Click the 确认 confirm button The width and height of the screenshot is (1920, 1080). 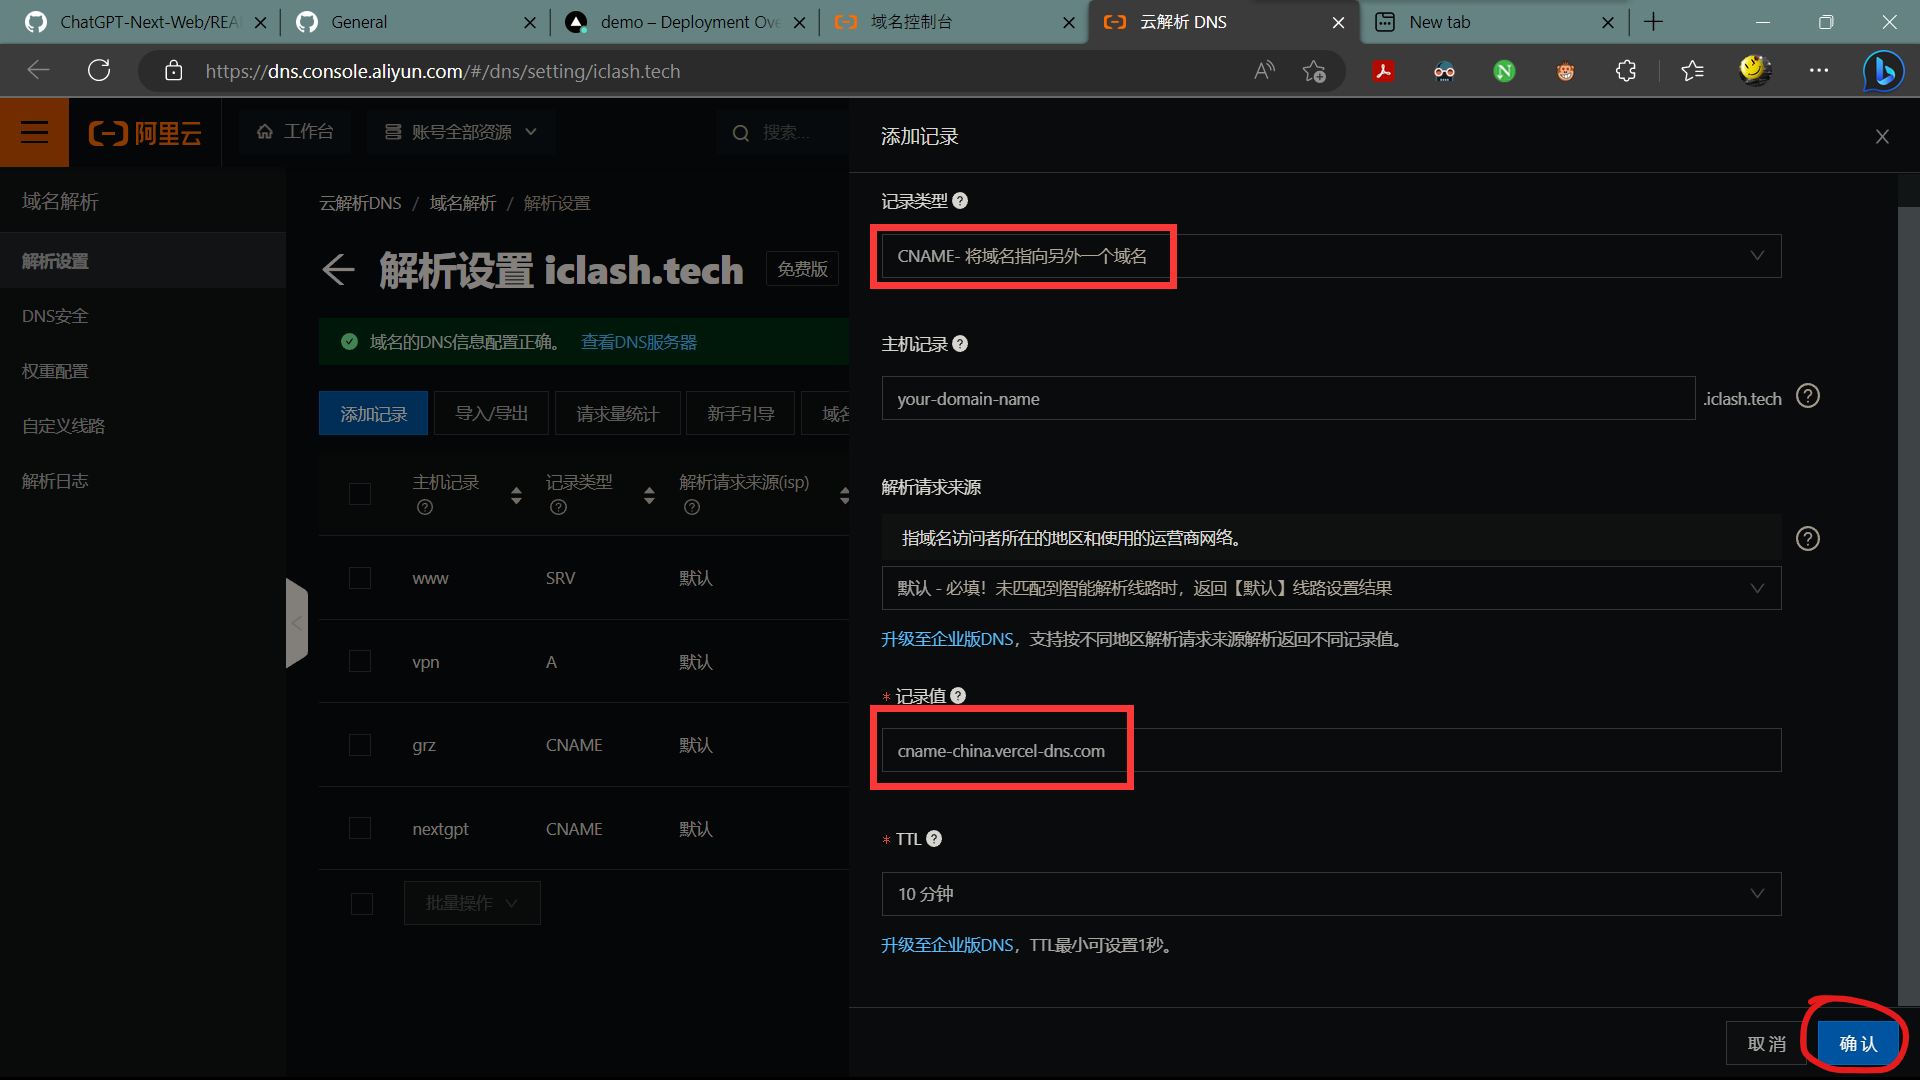point(1858,1044)
